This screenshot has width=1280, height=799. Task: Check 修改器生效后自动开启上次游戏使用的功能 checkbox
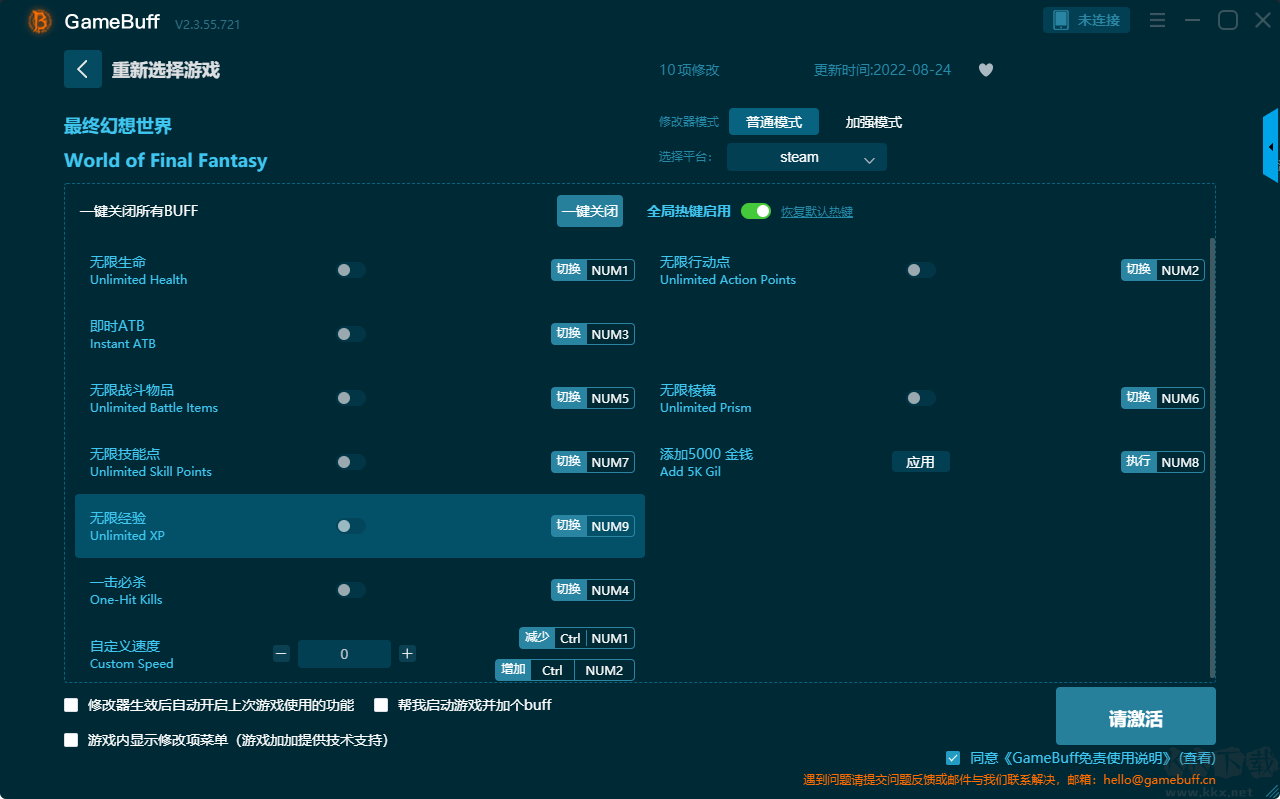[x=71, y=705]
